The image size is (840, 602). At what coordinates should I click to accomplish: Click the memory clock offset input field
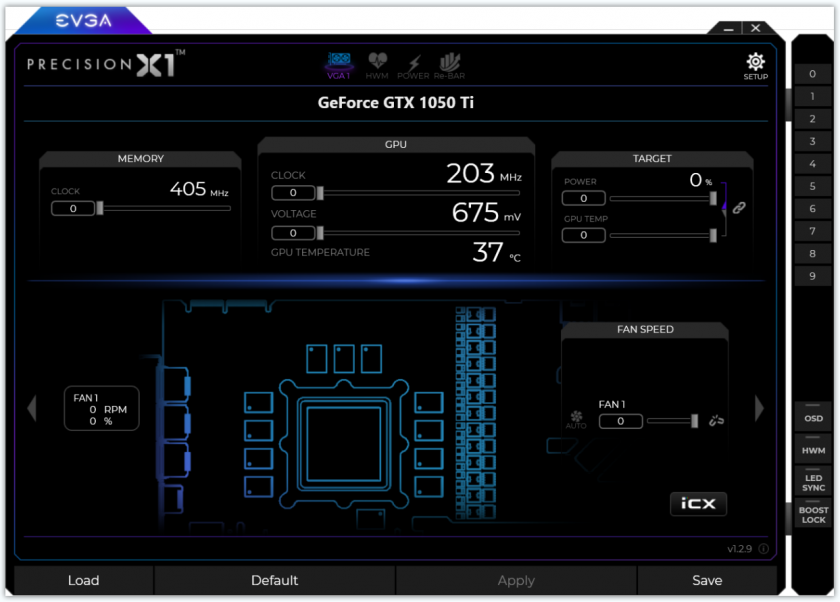(x=73, y=208)
